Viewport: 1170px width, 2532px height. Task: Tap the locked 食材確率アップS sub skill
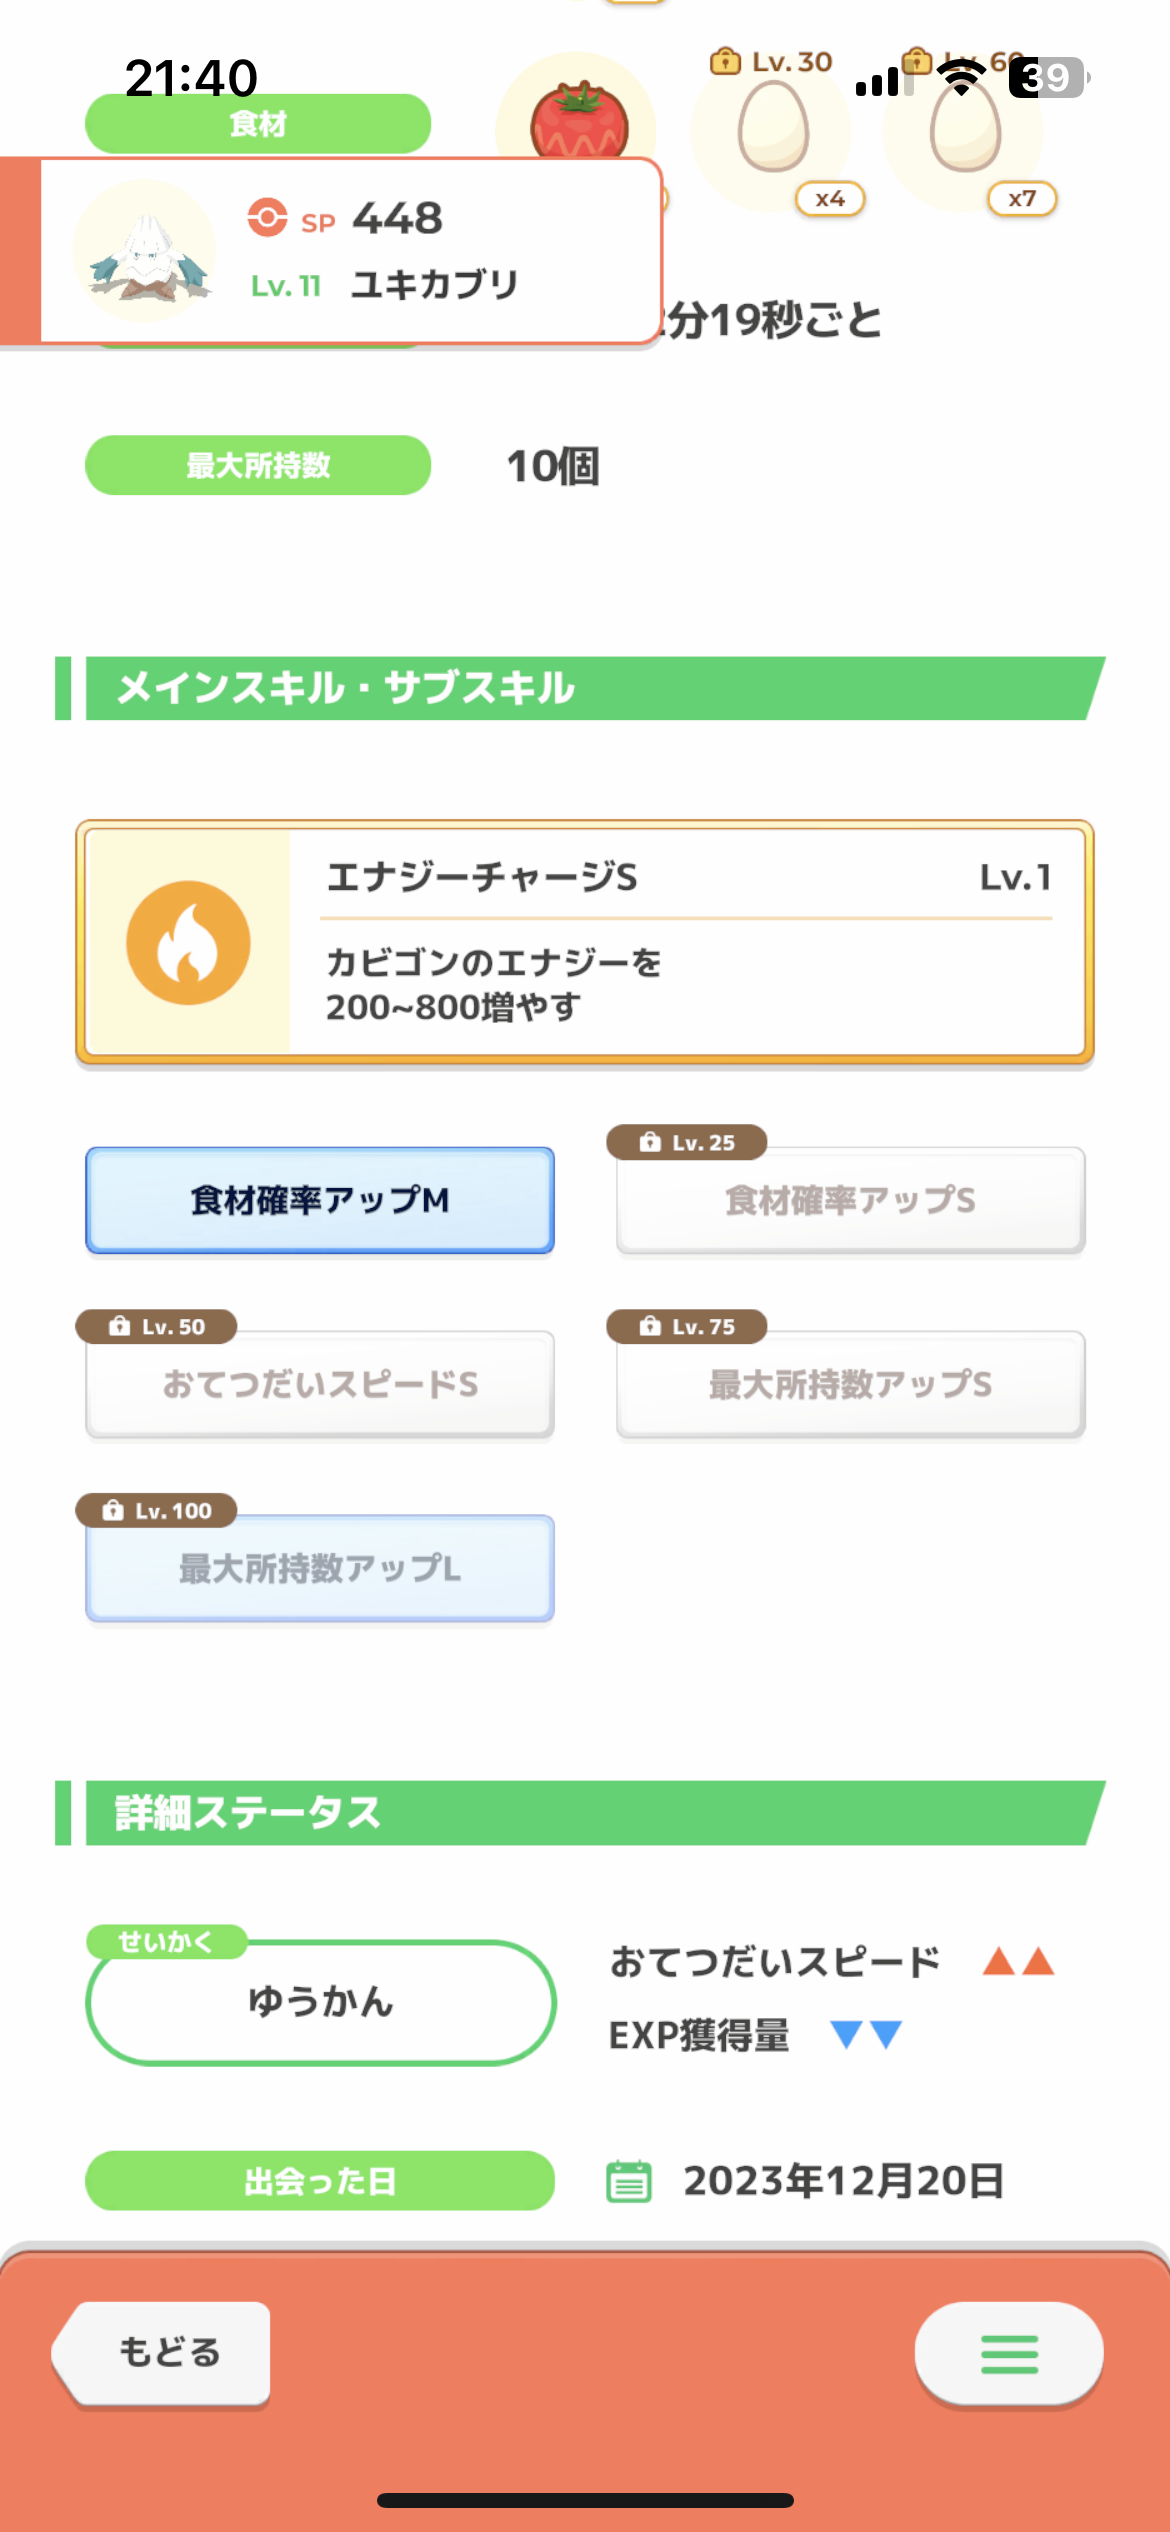[x=851, y=1200]
